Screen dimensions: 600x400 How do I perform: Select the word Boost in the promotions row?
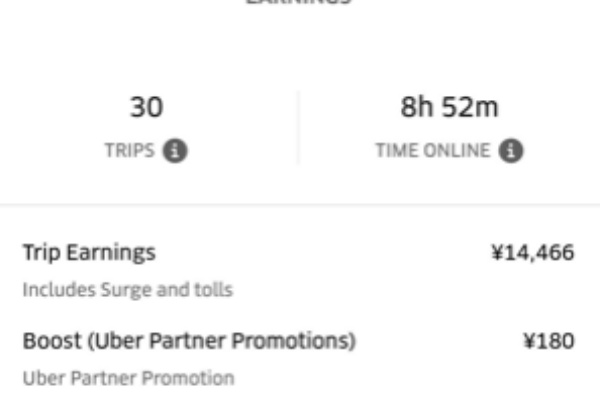tap(52, 341)
